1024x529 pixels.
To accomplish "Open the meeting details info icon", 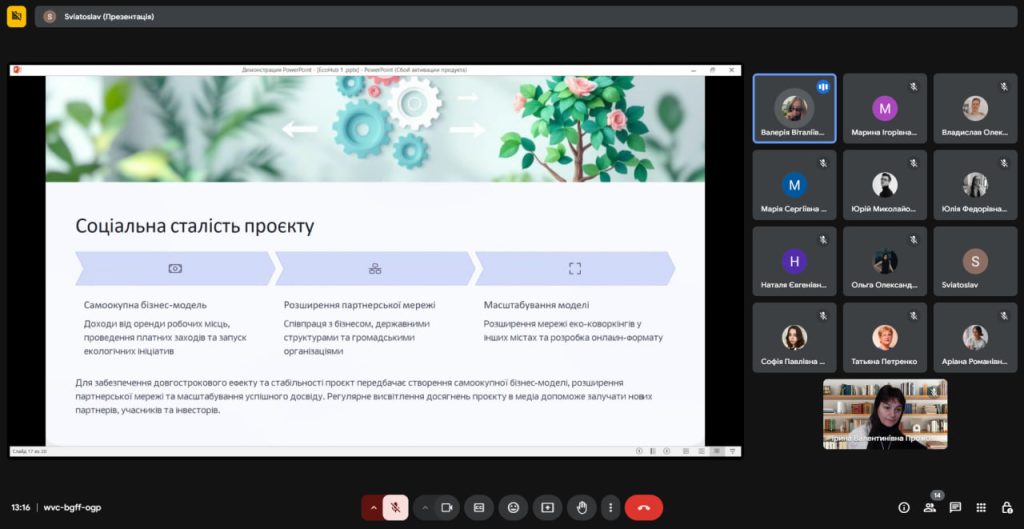I will coord(904,507).
